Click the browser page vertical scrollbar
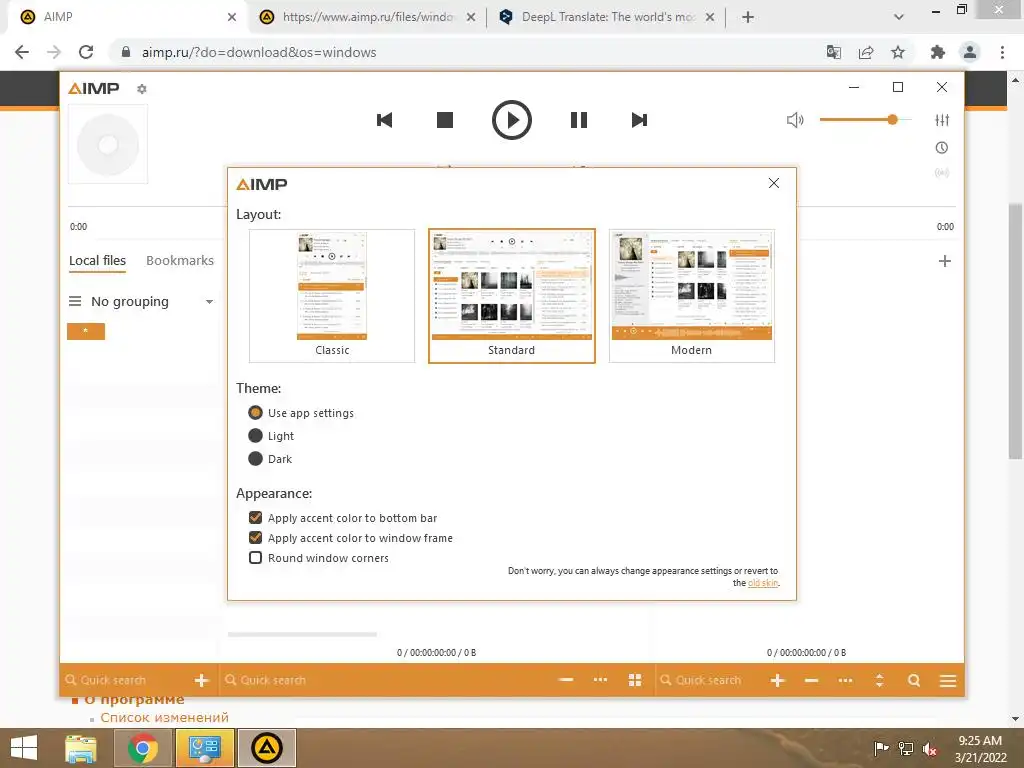 coord(1015,332)
